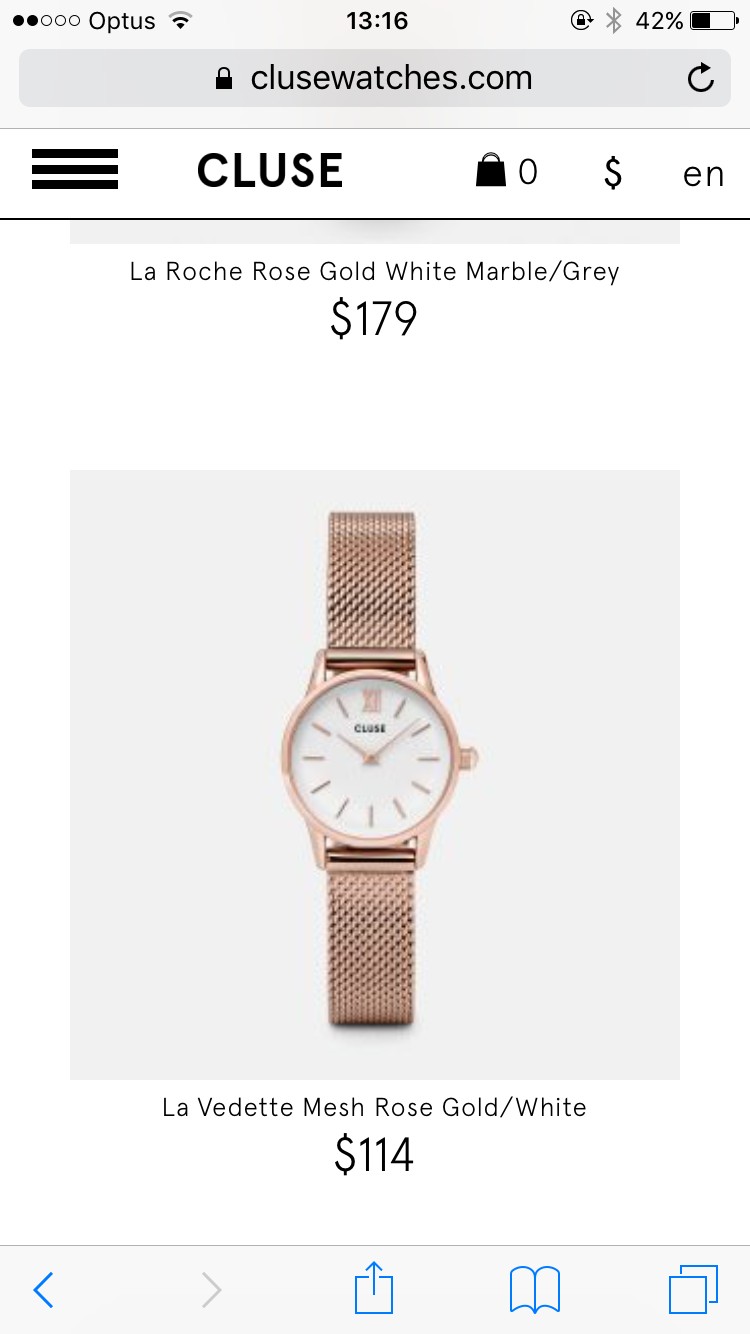This screenshot has width=750, height=1334.
Task: Change language using the en selector
Action: (703, 174)
